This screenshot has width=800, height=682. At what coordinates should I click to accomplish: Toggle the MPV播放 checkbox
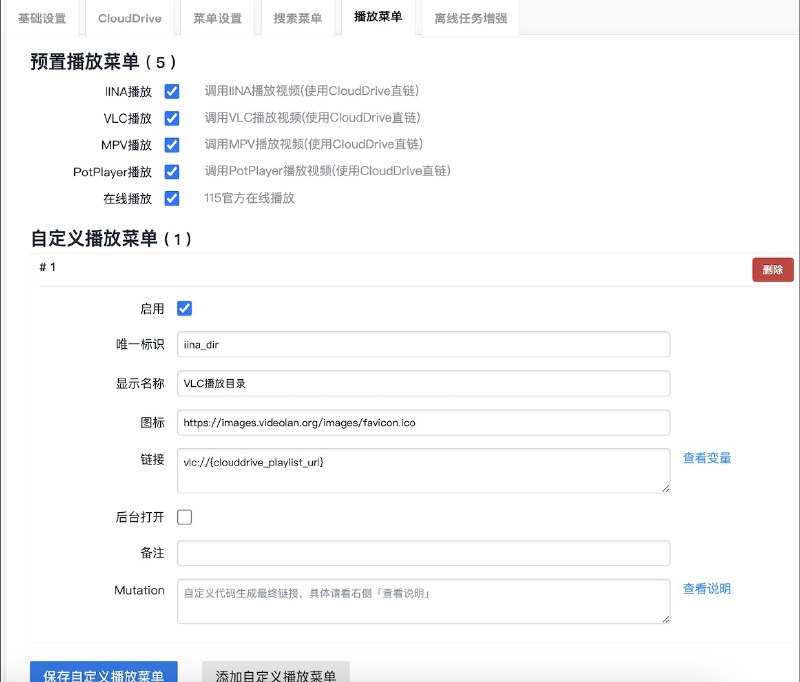pos(173,143)
